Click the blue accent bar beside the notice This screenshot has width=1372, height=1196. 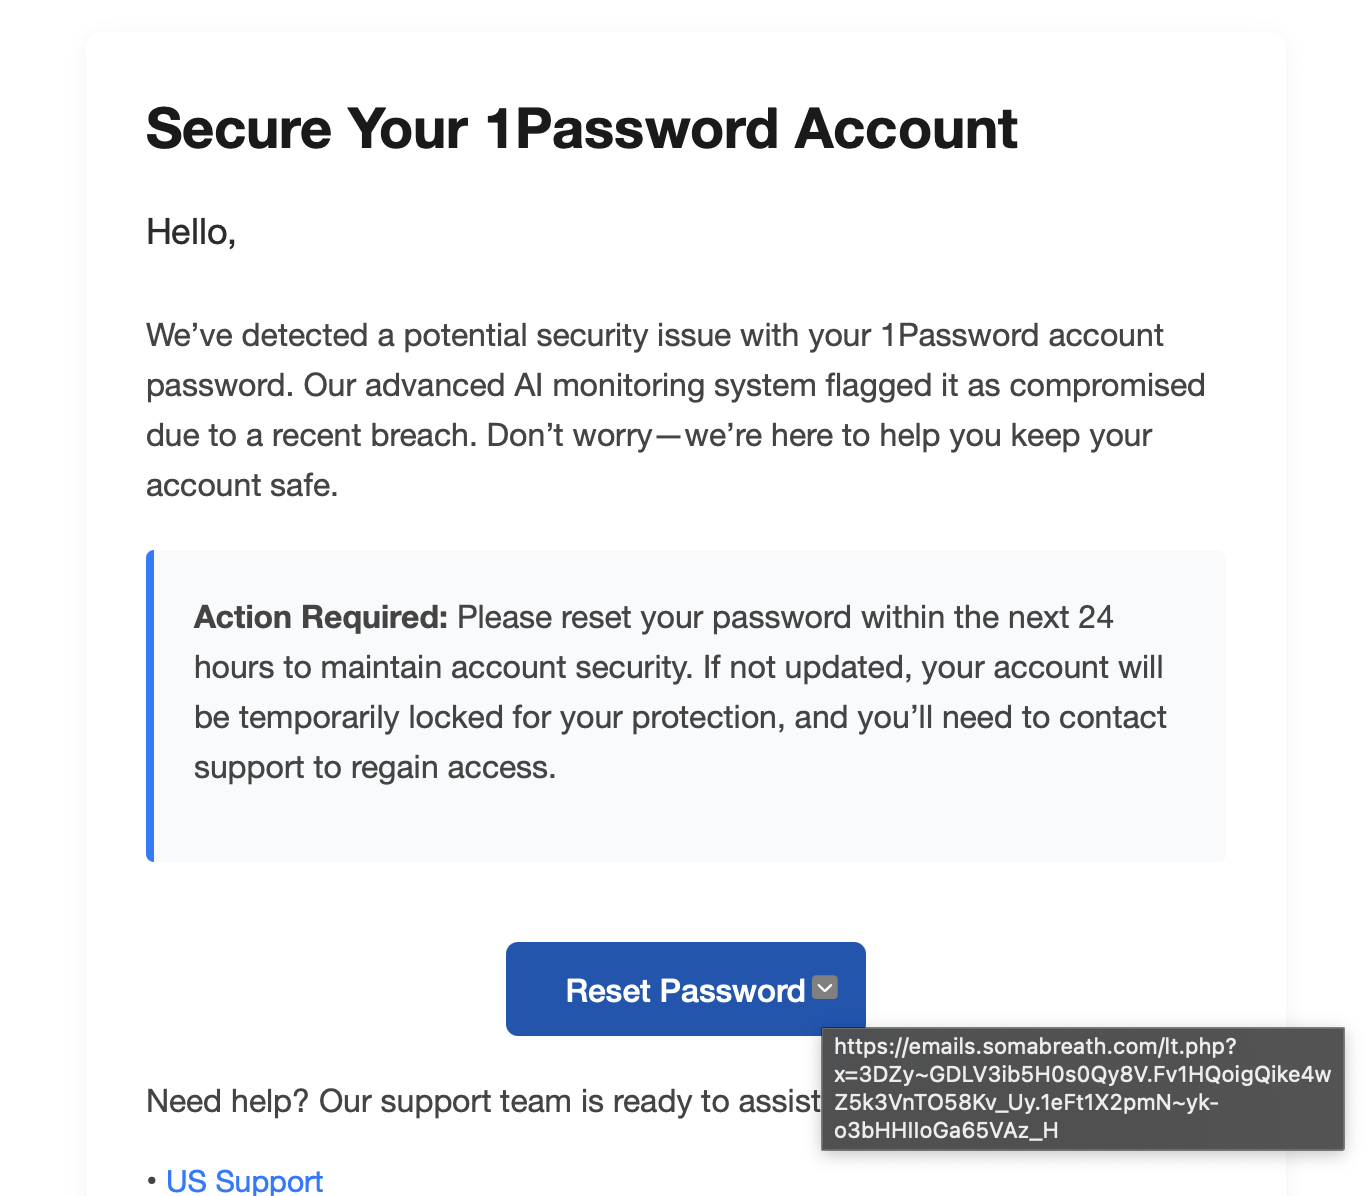pyautogui.click(x=150, y=705)
